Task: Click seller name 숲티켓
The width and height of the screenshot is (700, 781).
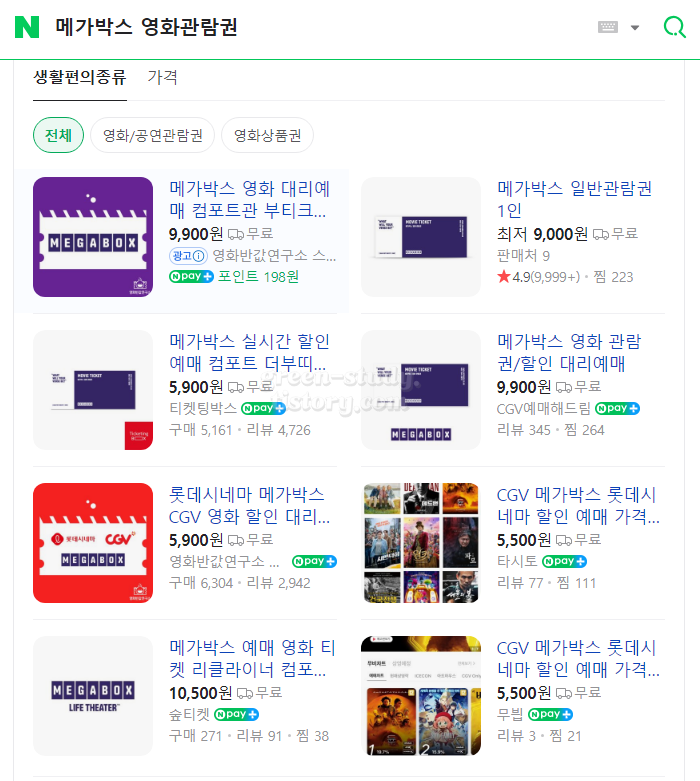Action: [x=189, y=714]
